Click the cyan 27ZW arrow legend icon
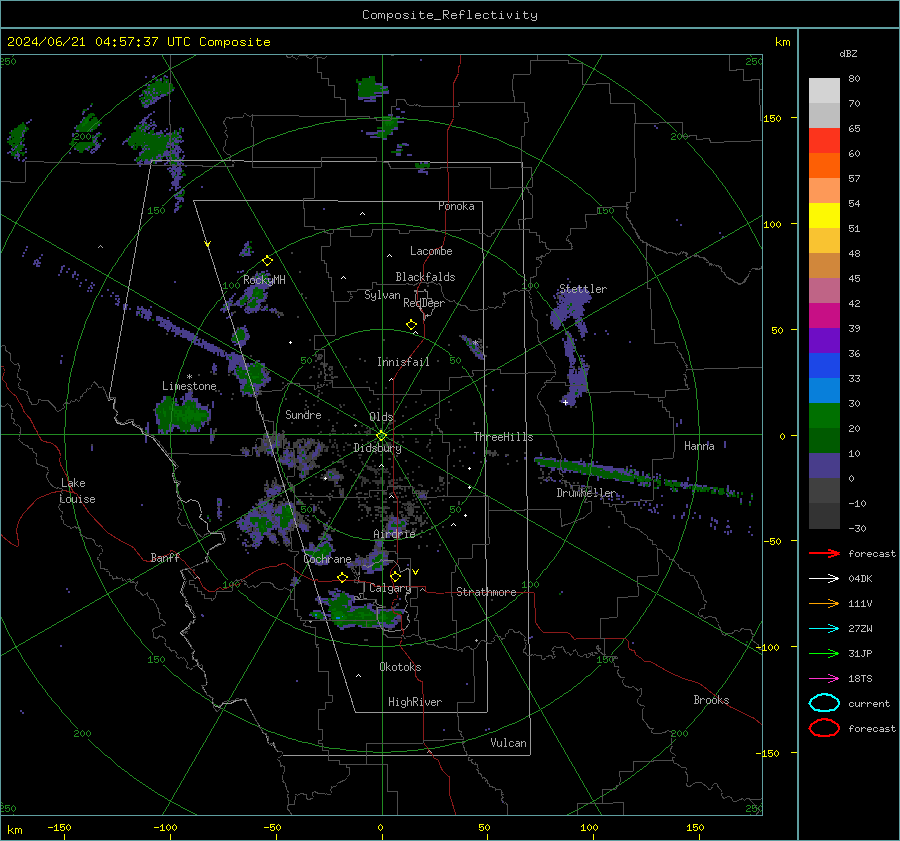Screen dimensions: 900x841 pos(824,629)
